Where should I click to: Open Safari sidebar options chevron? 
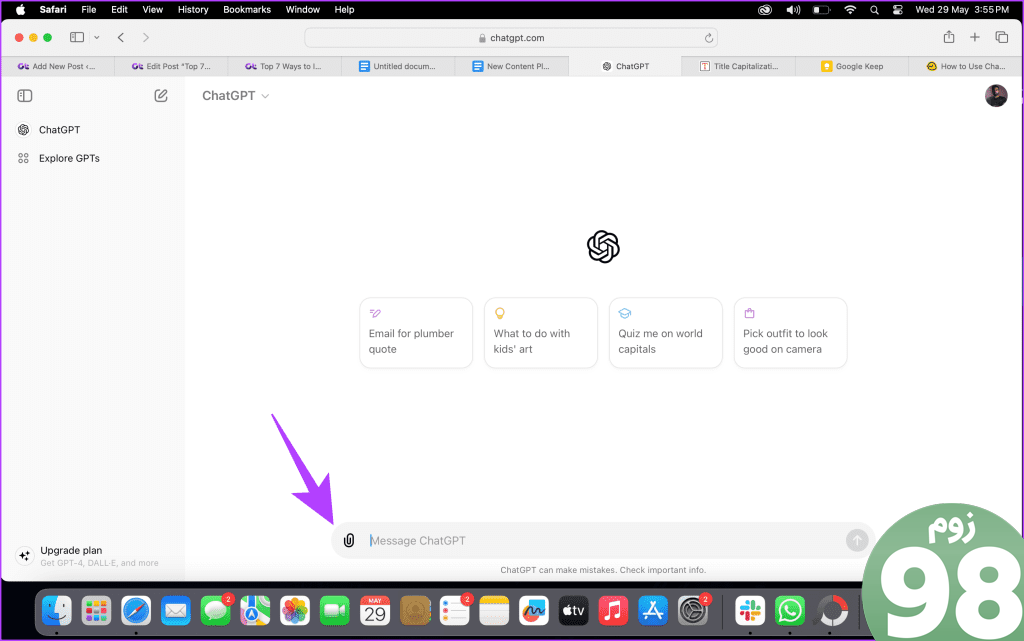tap(97, 38)
